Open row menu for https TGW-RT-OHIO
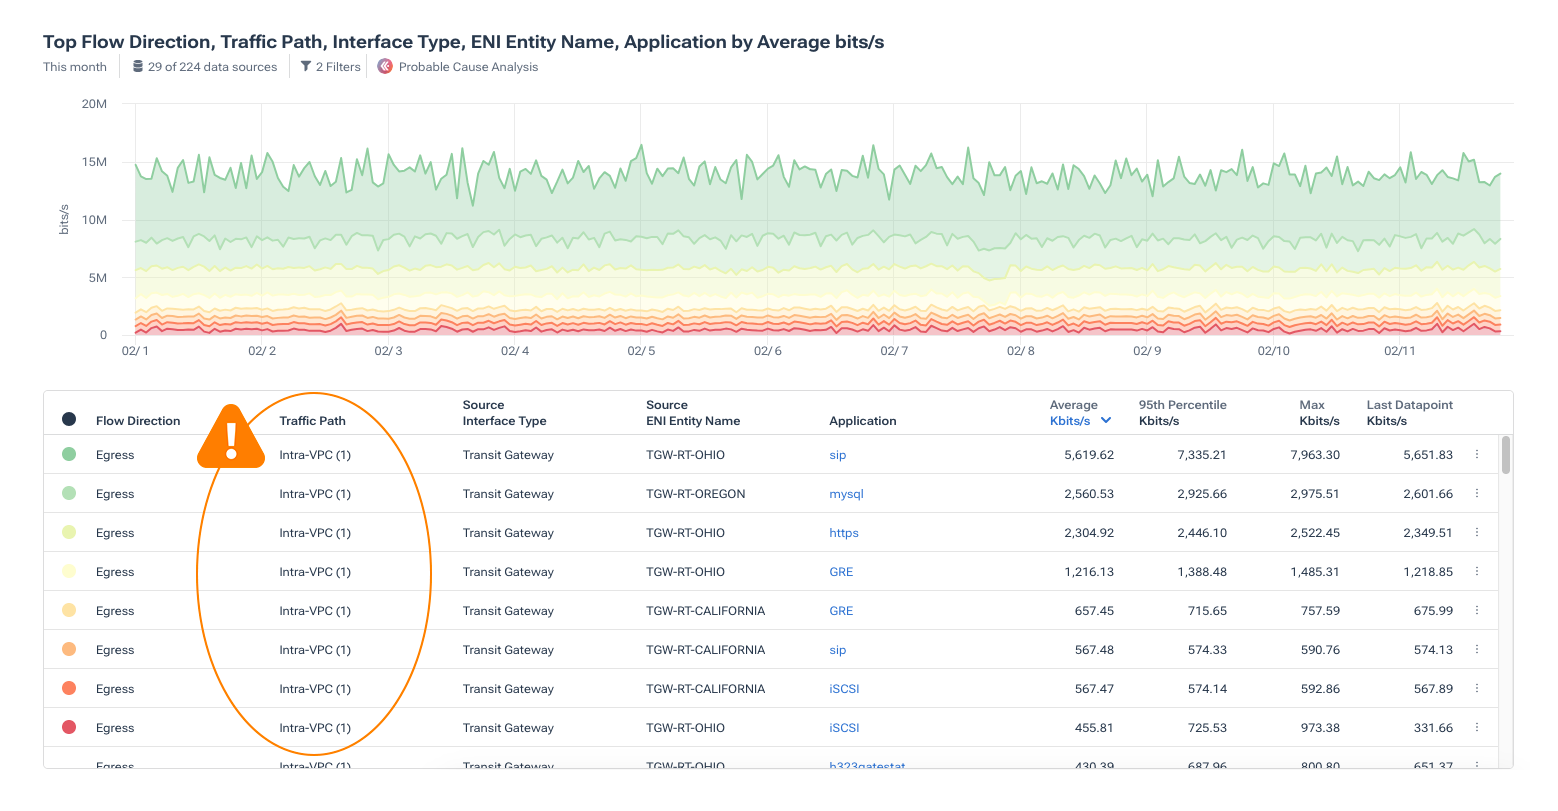 (x=1477, y=533)
